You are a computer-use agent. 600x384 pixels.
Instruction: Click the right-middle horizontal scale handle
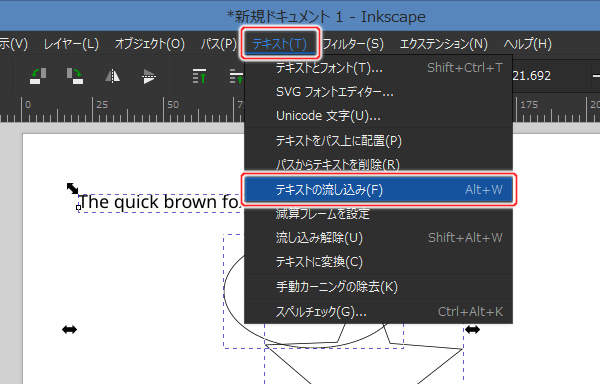(472, 329)
